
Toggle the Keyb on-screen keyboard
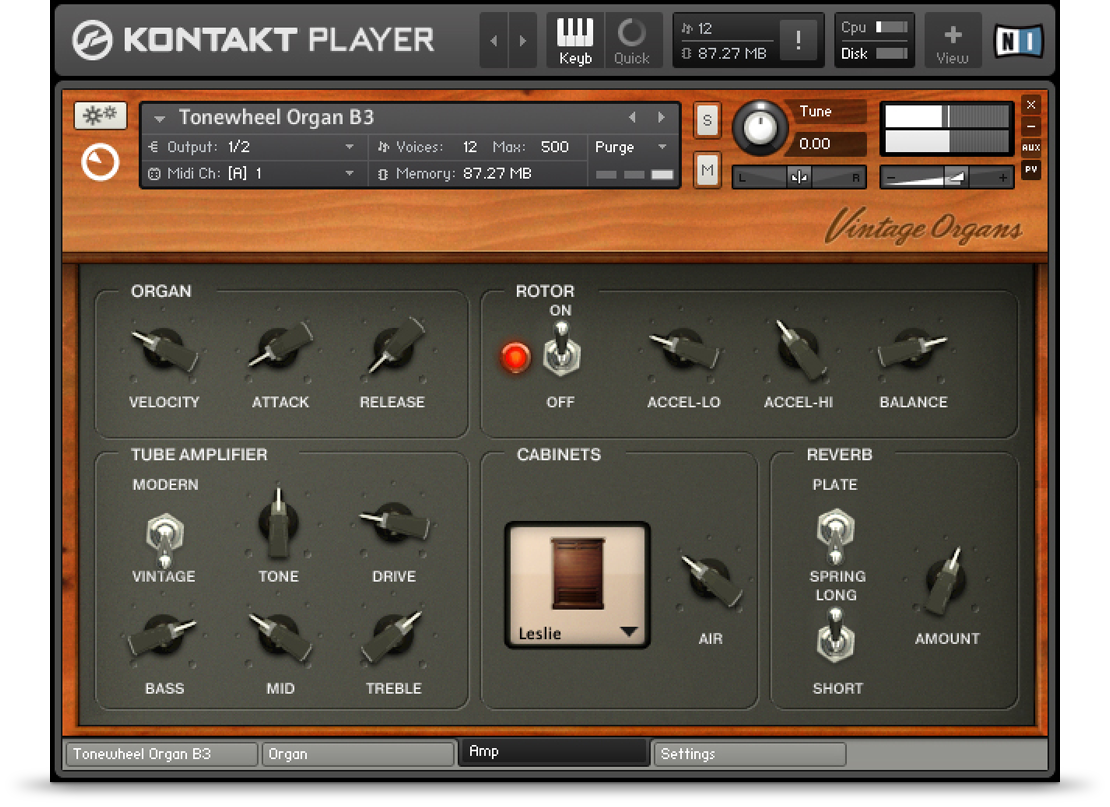[x=575, y=40]
